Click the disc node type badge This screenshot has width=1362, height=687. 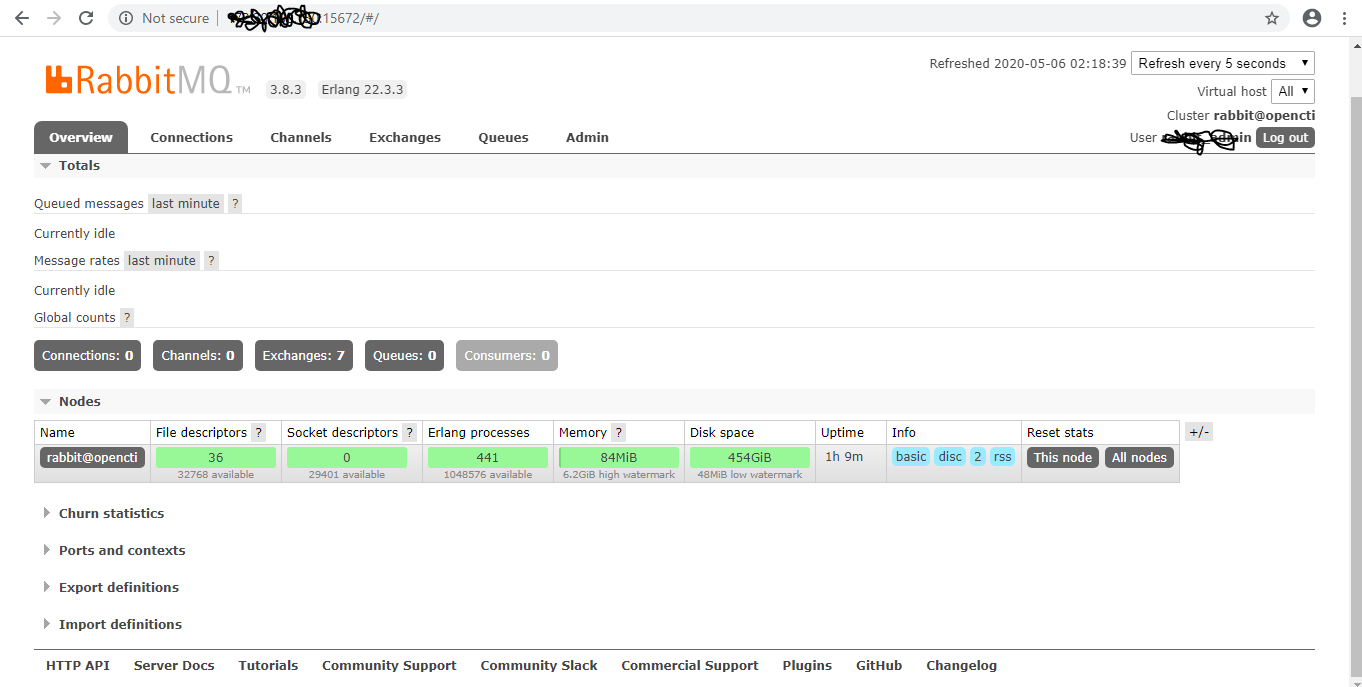949,456
